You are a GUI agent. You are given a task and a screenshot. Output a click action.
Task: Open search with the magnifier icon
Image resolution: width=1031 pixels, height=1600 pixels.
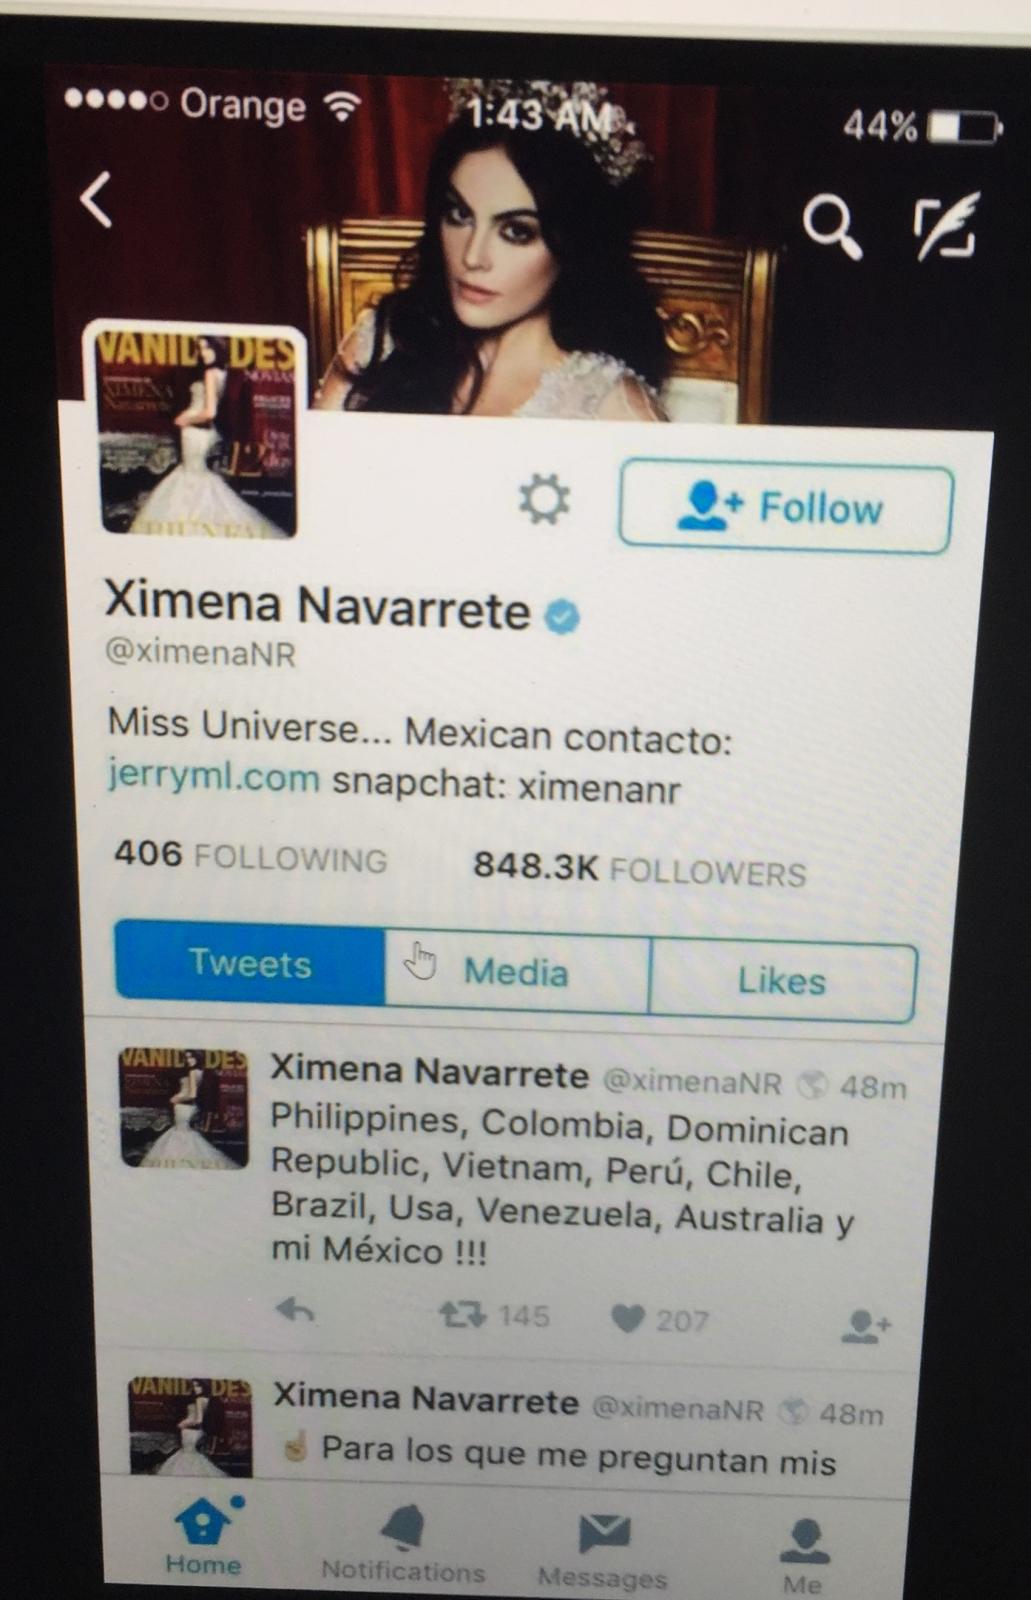[x=833, y=227]
